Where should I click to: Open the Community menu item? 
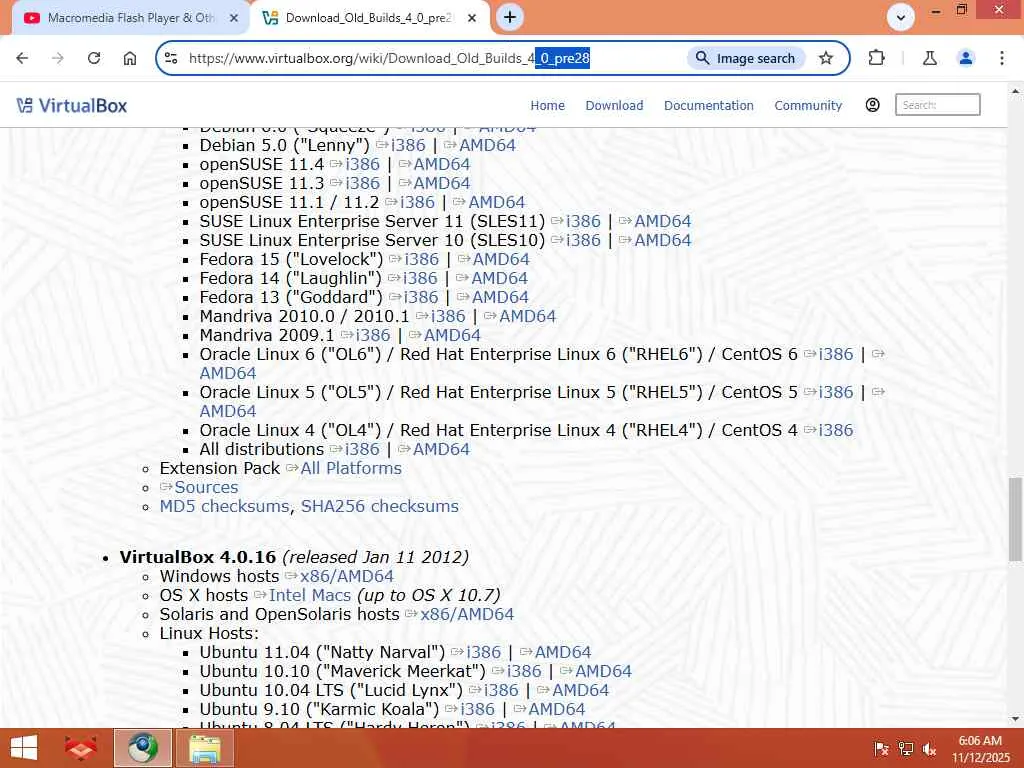(808, 105)
